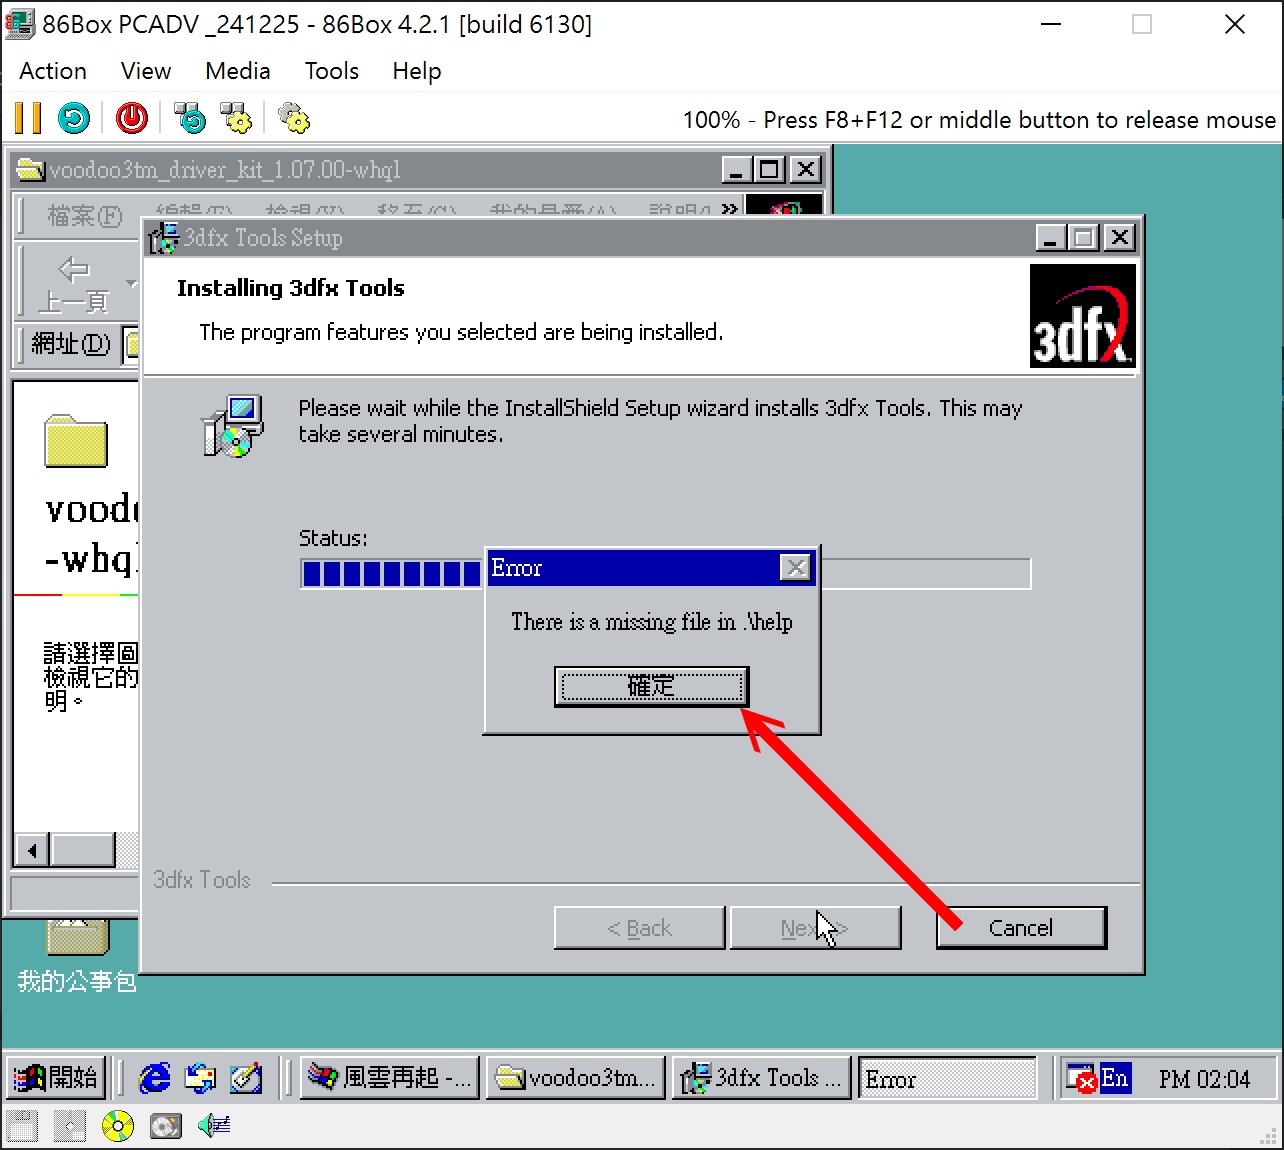This screenshot has width=1284, height=1150.
Task: Click the show desktop quick launch icon
Action: pyautogui.click(x=246, y=1078)
